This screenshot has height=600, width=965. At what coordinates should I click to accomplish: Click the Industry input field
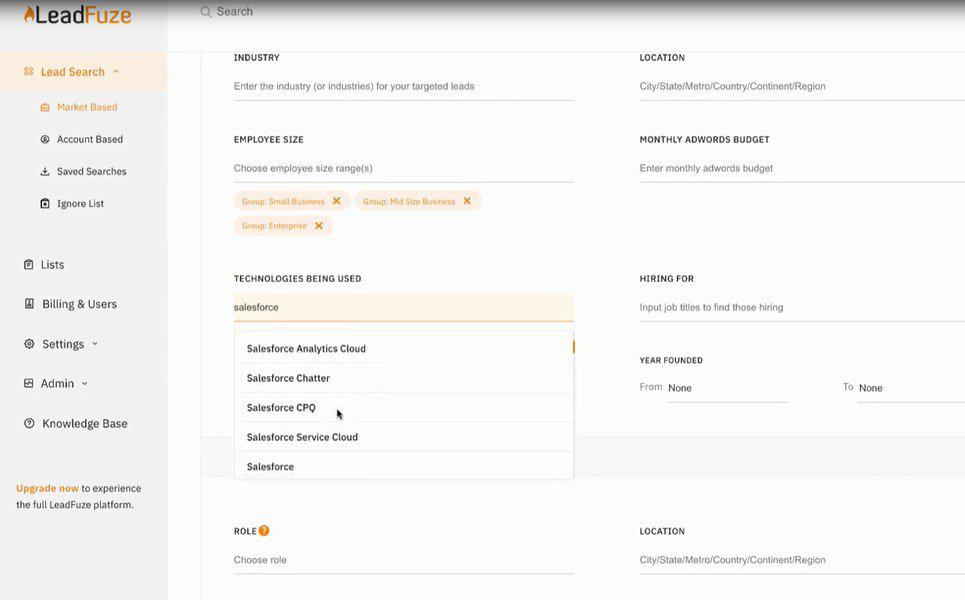[404, 86]
